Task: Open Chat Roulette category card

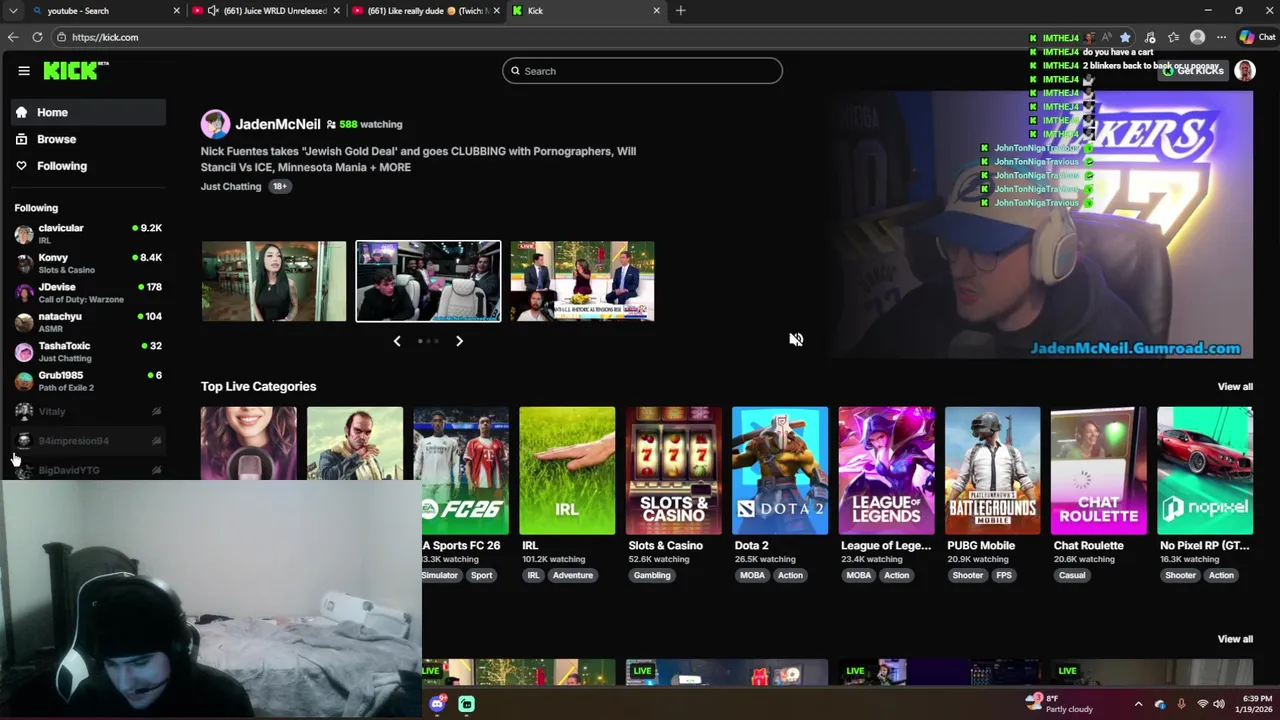Action: [x=1099, y=470]
